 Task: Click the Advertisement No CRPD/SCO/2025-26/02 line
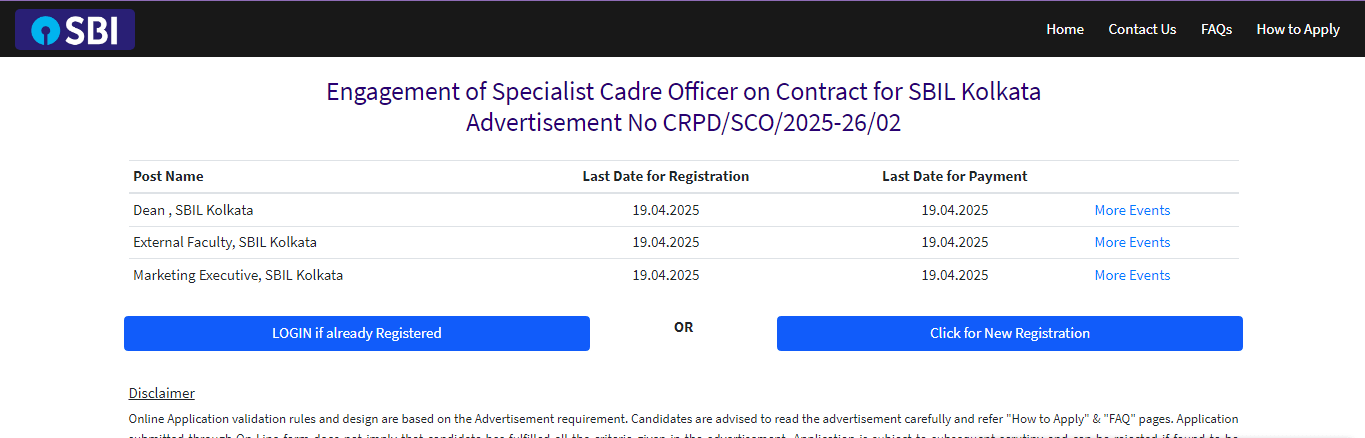683,124
